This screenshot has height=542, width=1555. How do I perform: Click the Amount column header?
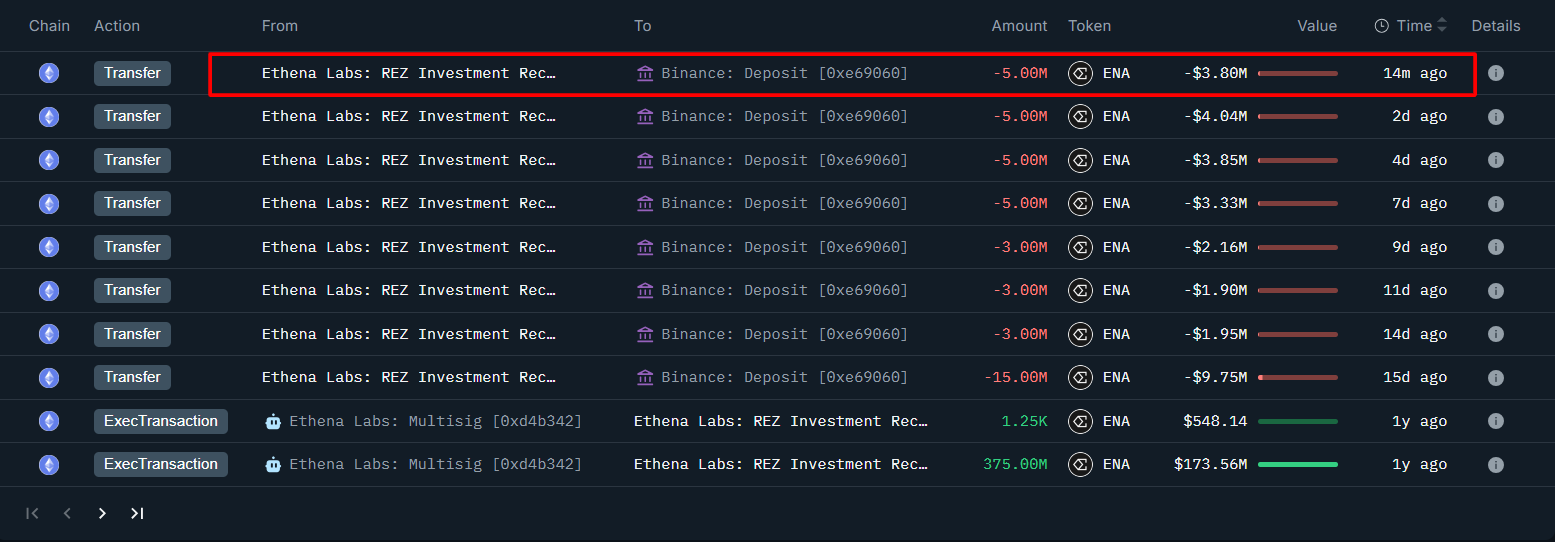click(x=1019, y=26)
